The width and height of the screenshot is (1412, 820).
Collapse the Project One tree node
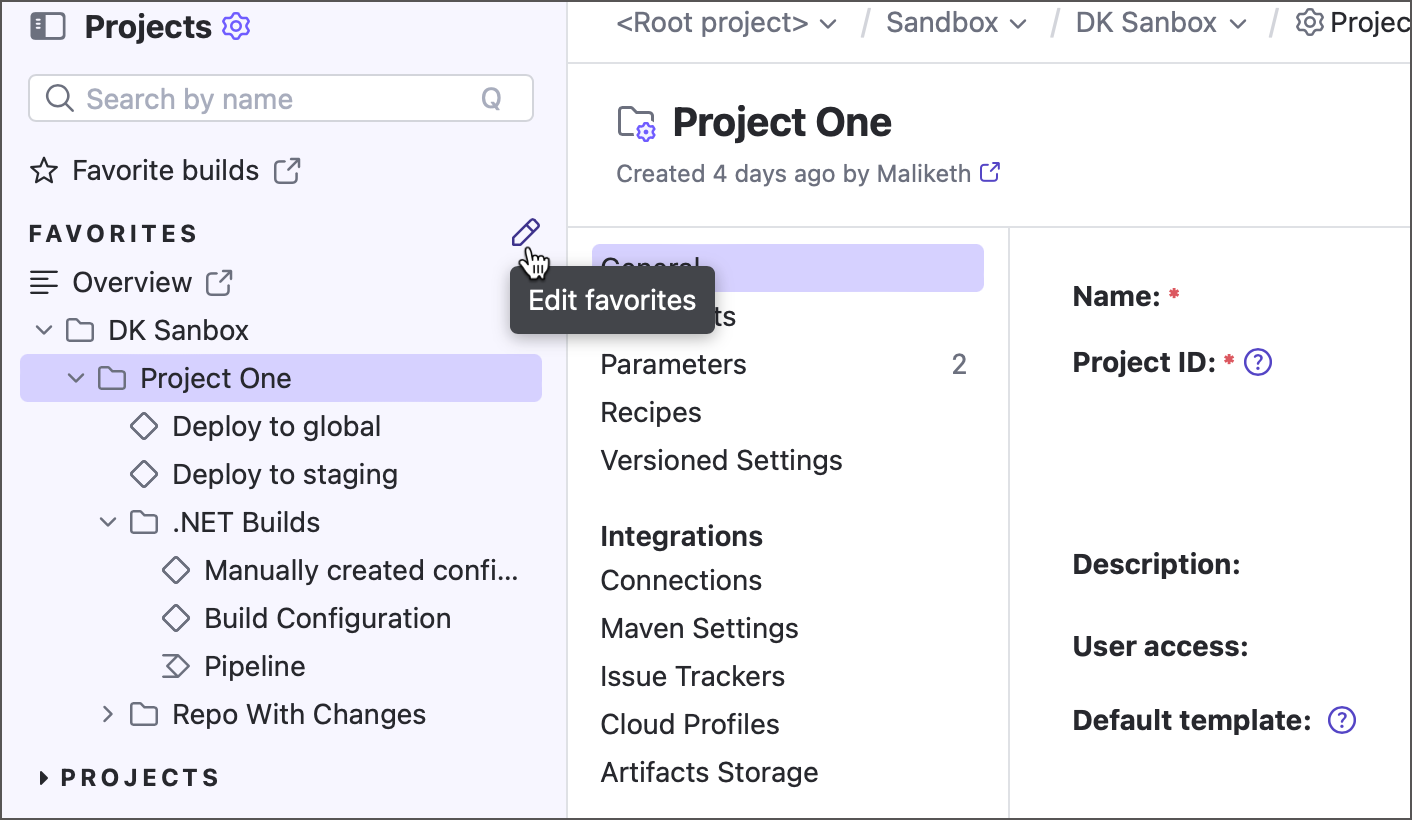click(75, 379)
